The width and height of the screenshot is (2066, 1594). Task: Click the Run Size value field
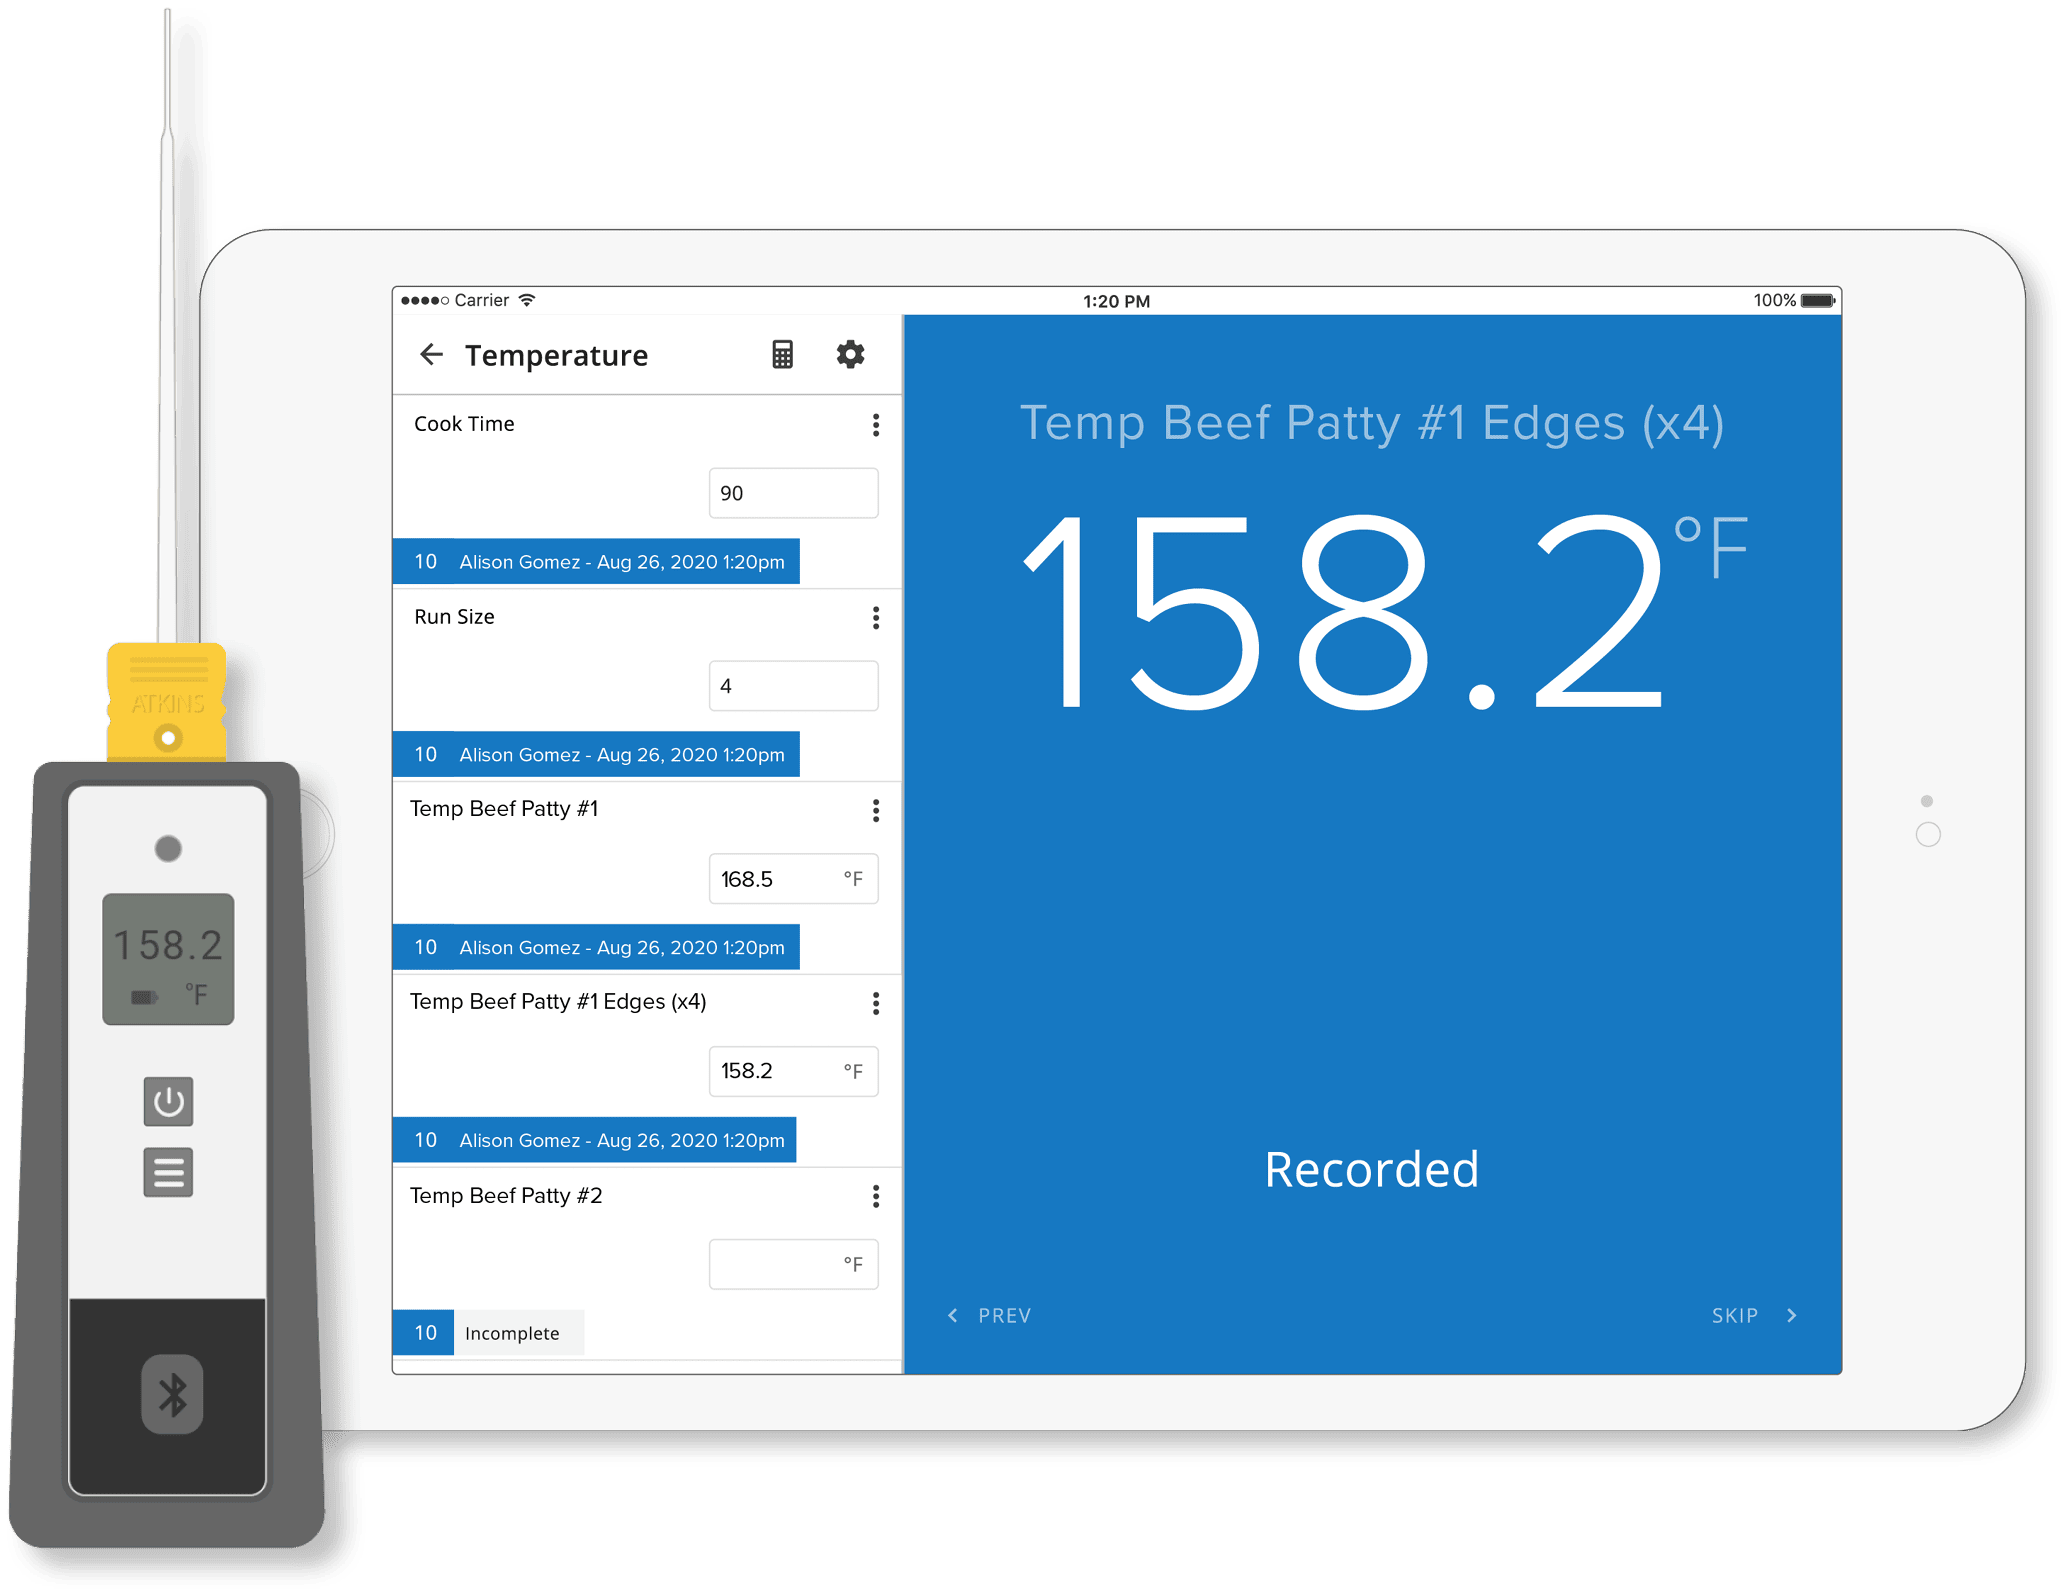point(793,686)
